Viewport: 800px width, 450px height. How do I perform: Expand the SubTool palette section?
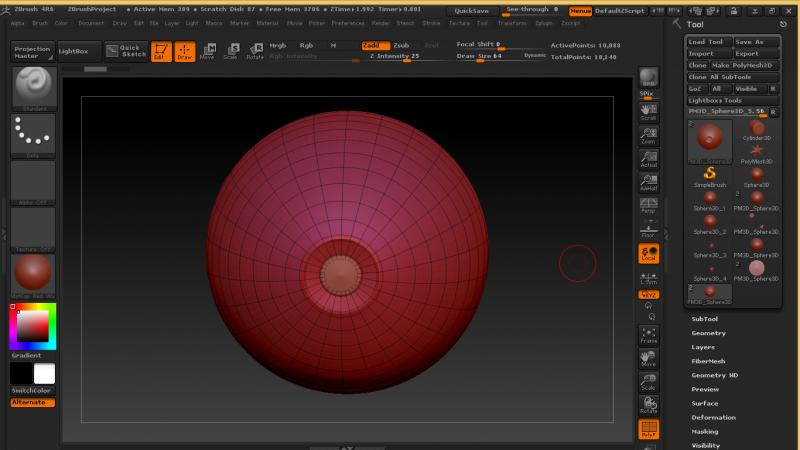(705, 319)
